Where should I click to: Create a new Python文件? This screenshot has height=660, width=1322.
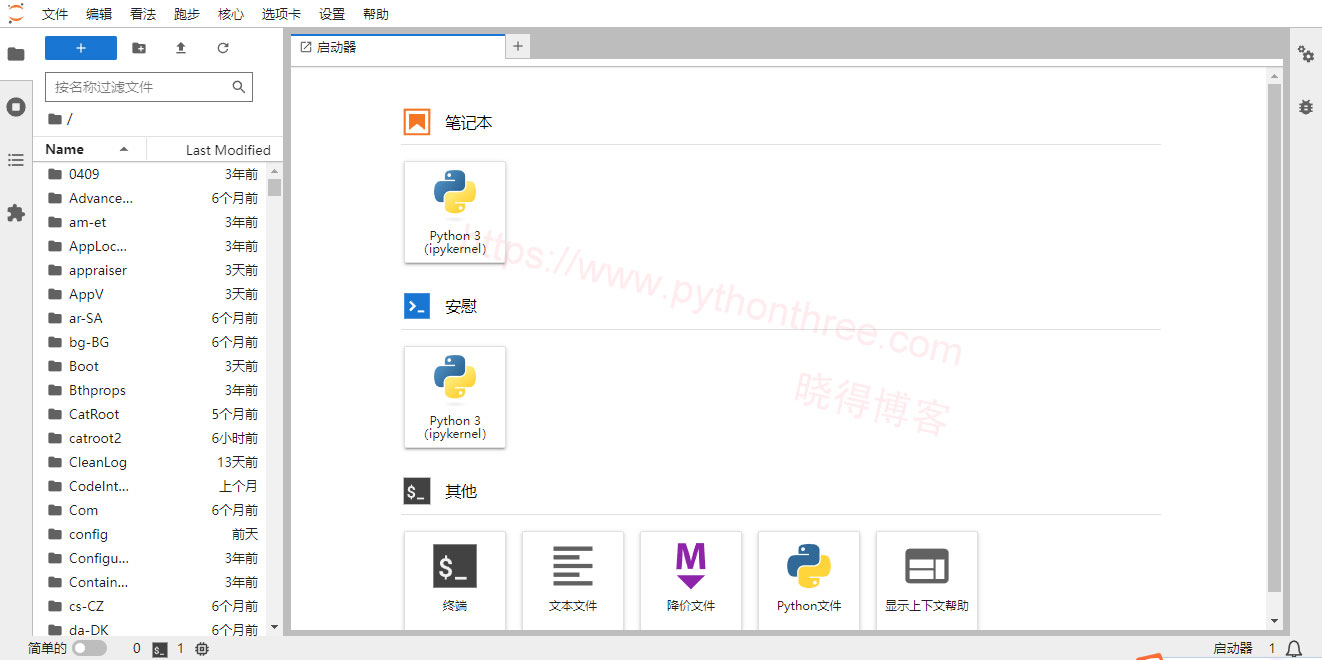coord(809,581)
